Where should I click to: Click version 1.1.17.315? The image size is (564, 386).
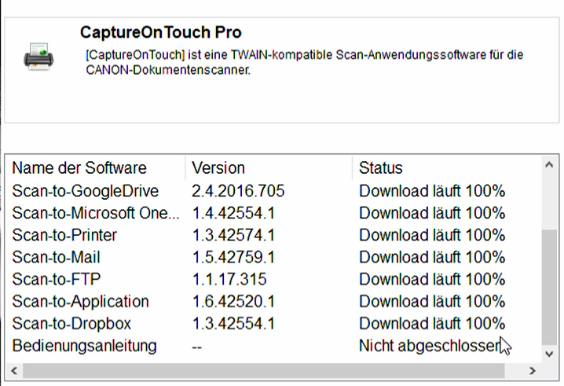click(x=229, y=280)
